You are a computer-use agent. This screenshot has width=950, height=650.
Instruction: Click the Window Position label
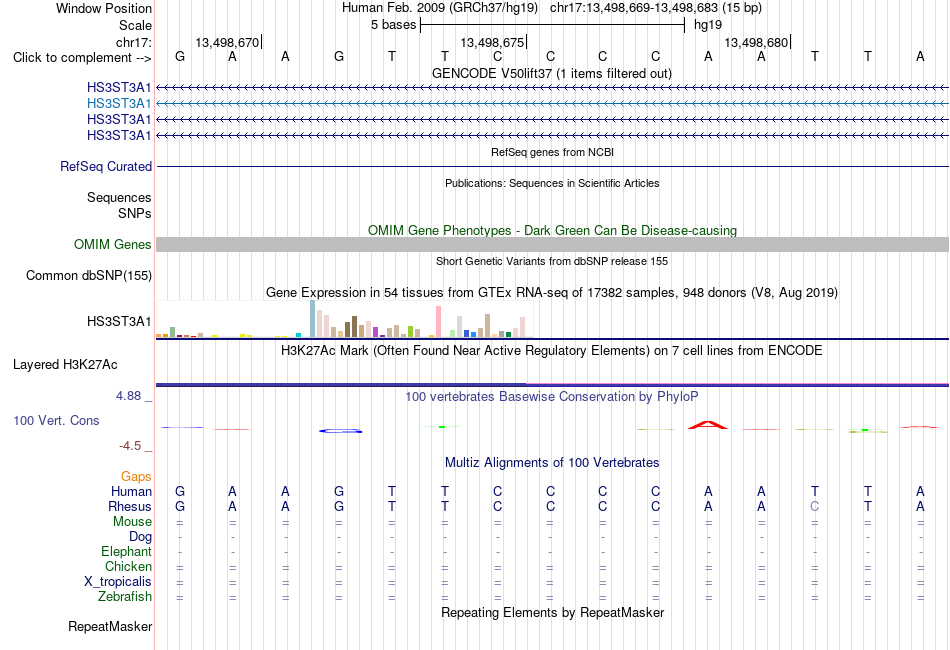click(x=104, y=8)
